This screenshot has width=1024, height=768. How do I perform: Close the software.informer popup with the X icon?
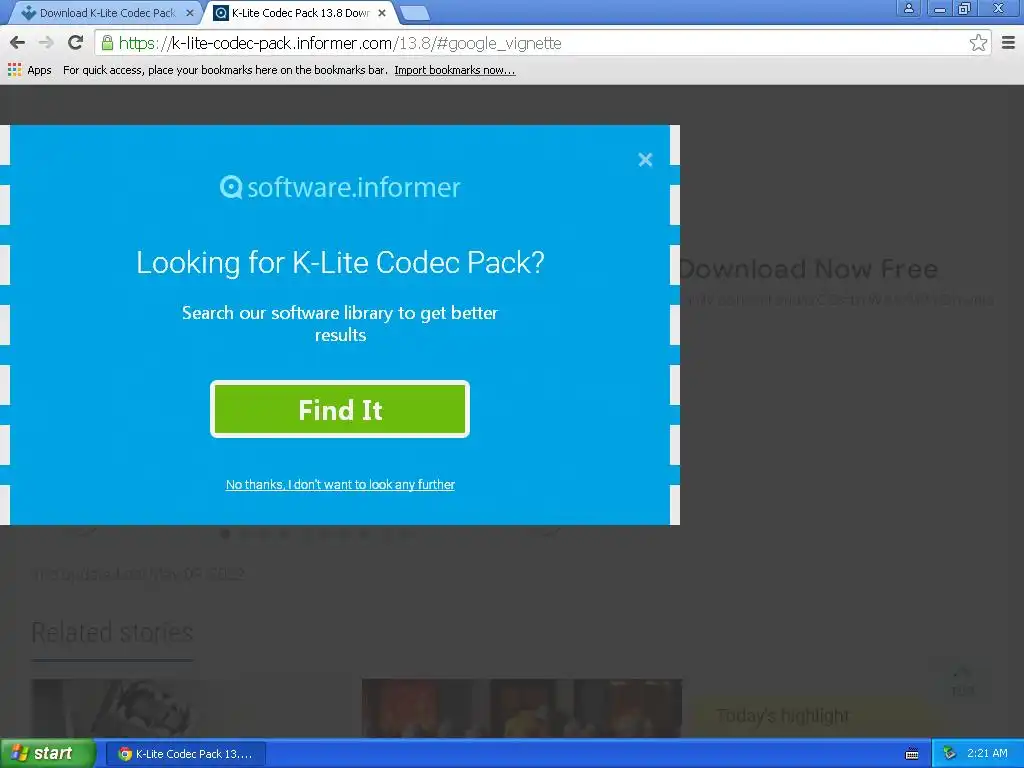[x=645, y=159]
